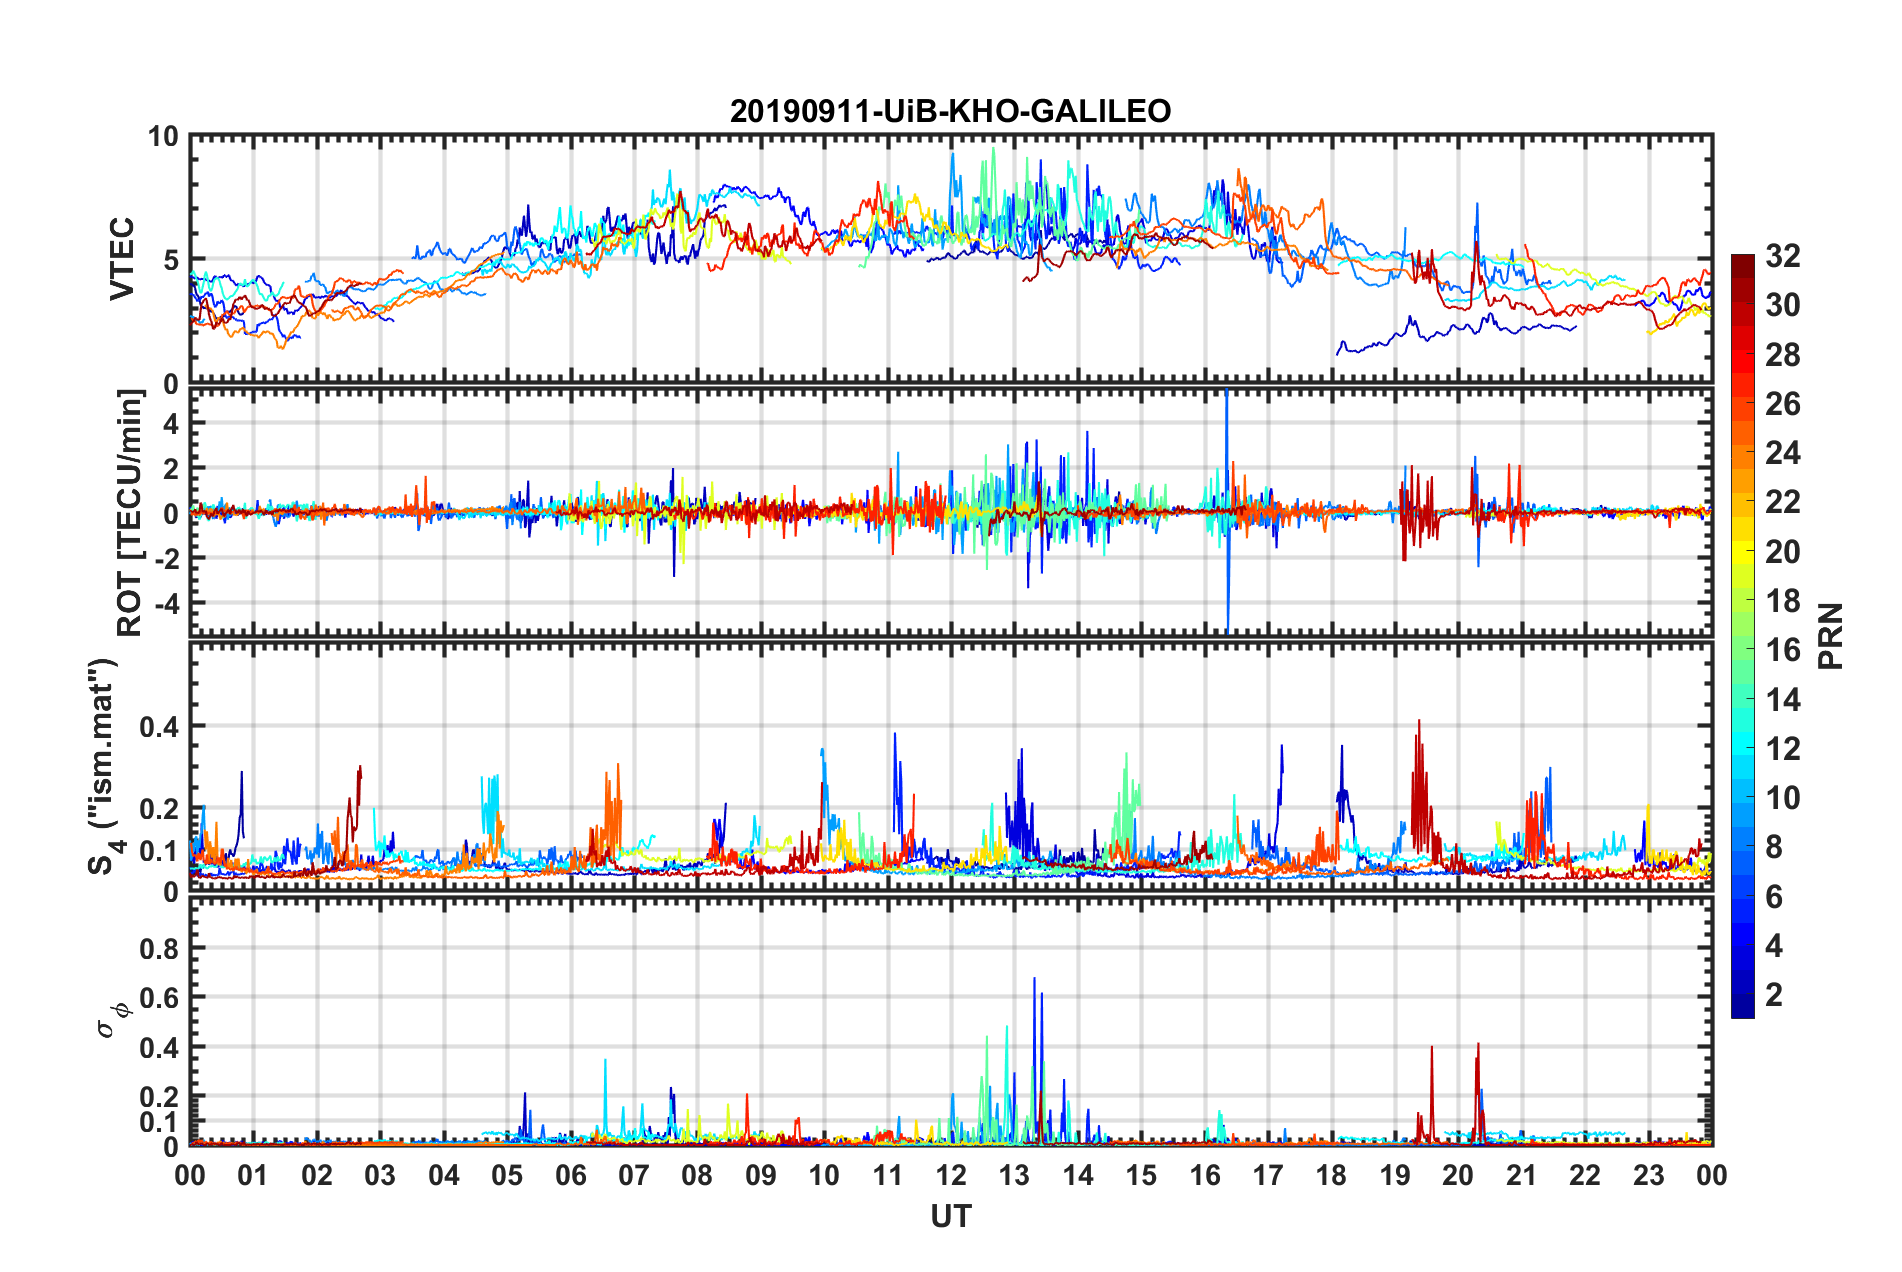This screenshot has width=1902, height=1272.
Task: Click VTEC axis tick label 5
Action: click(x=171, y=260)
